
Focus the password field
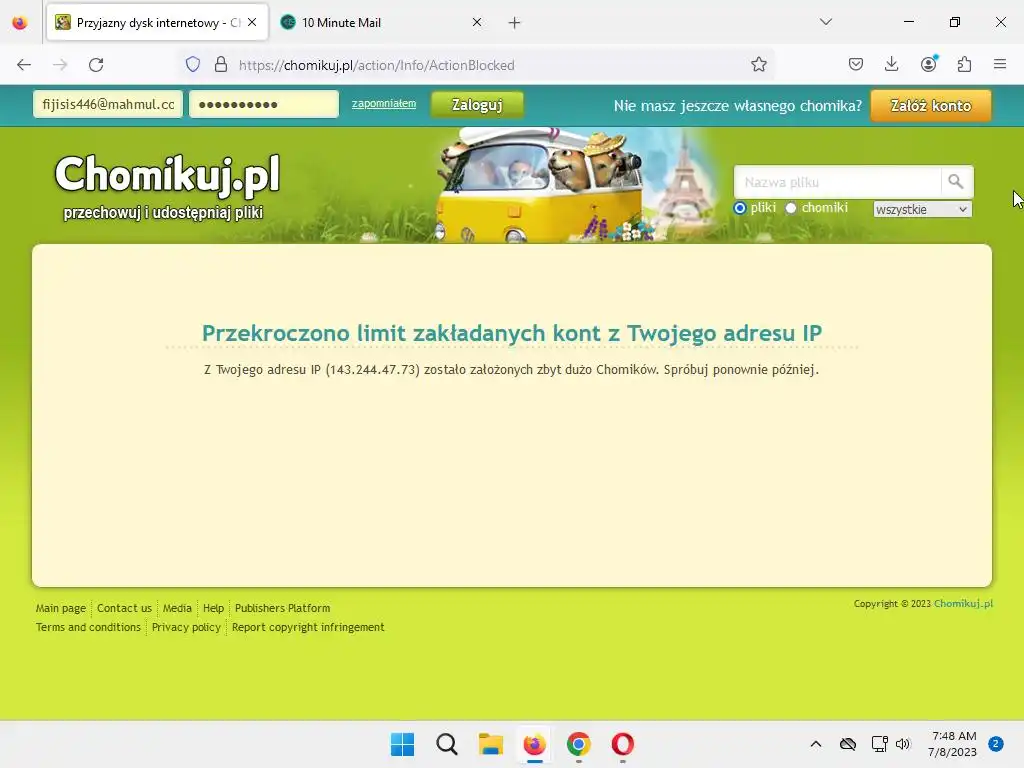264,104
